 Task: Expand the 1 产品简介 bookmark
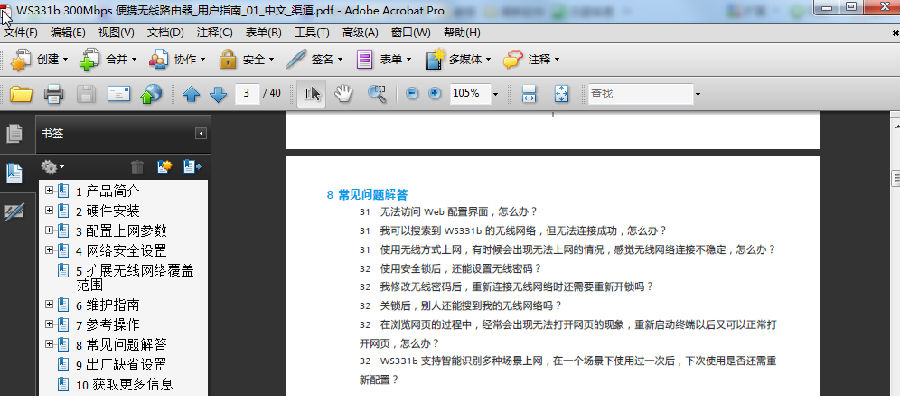pos(49,191)
